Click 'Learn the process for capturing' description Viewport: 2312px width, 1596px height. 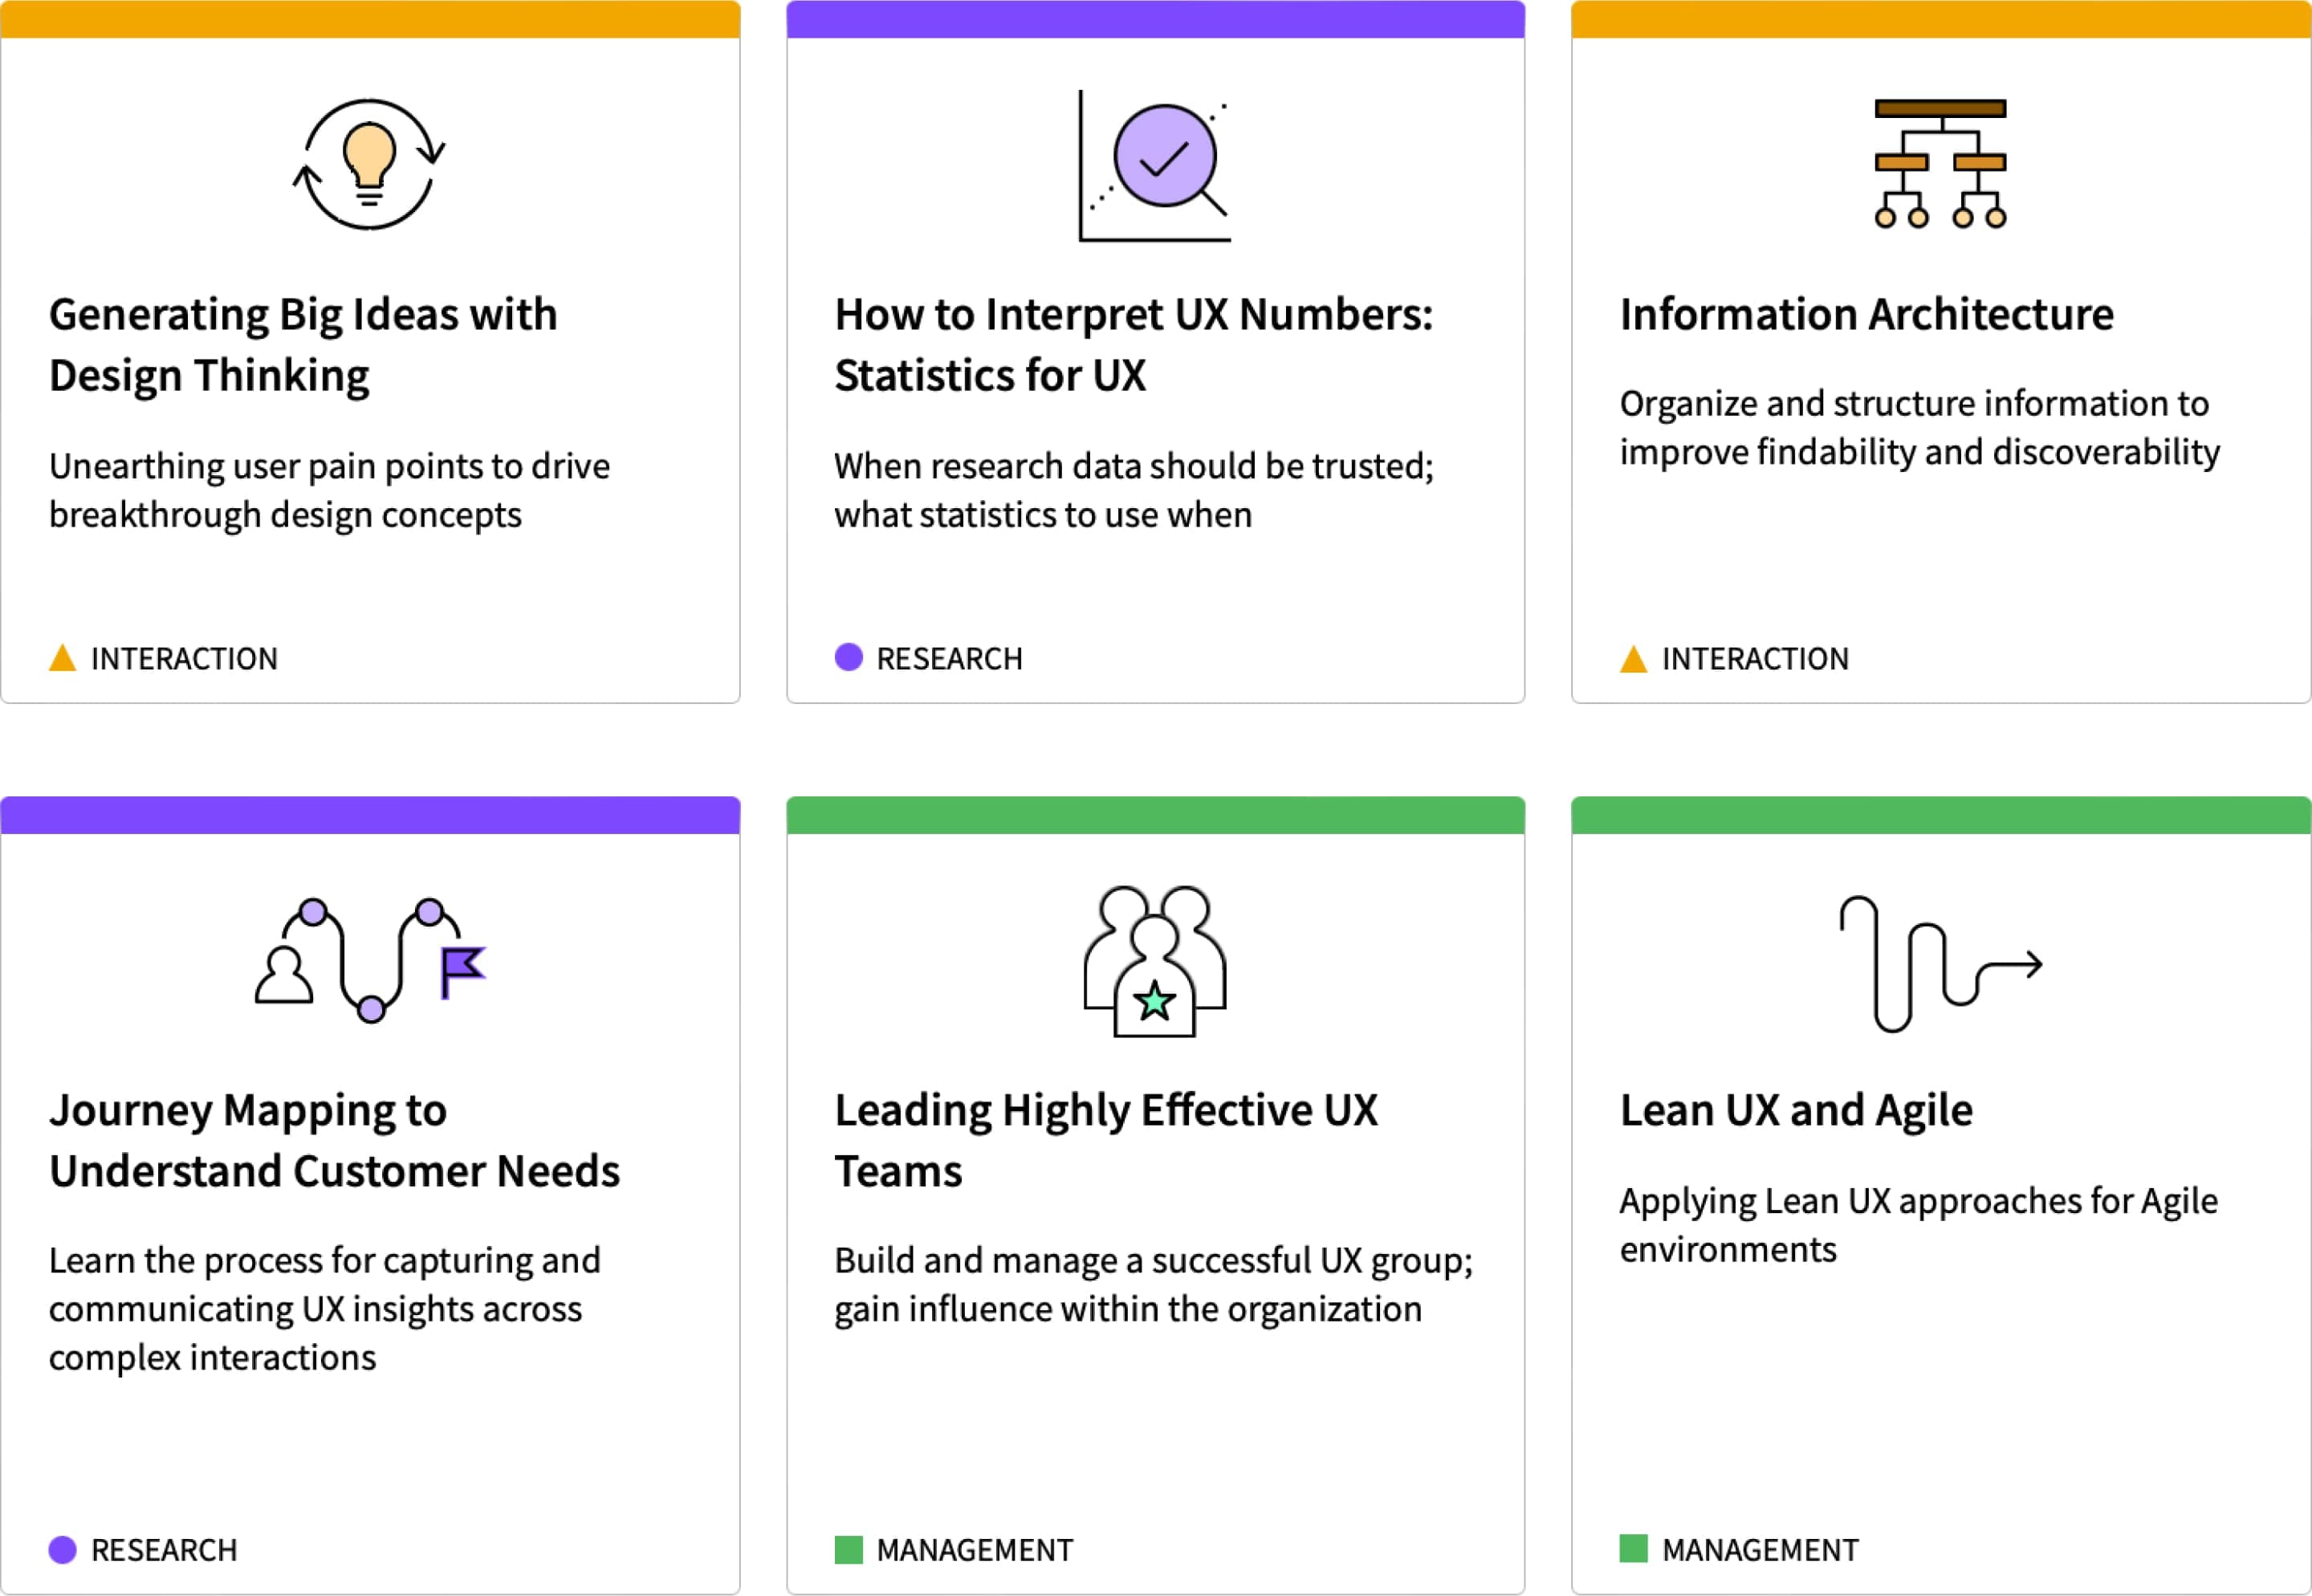click(x=324, y=1309)
